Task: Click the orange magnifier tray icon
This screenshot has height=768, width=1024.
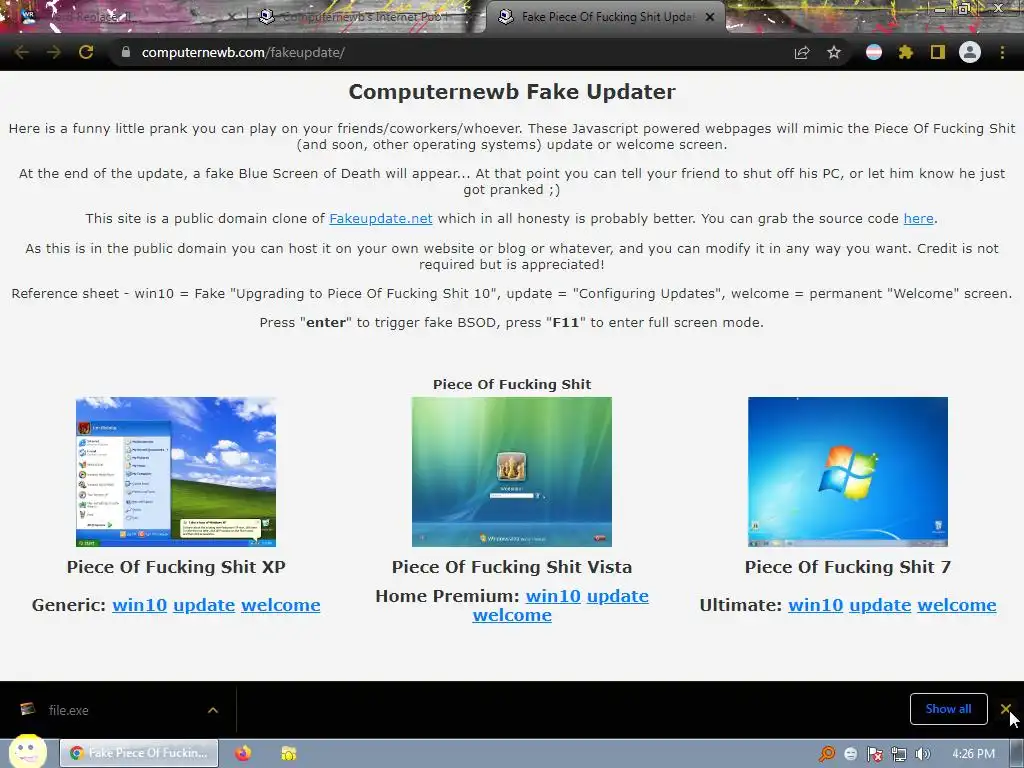Action: pyautogui.click(x=827, y=754)
